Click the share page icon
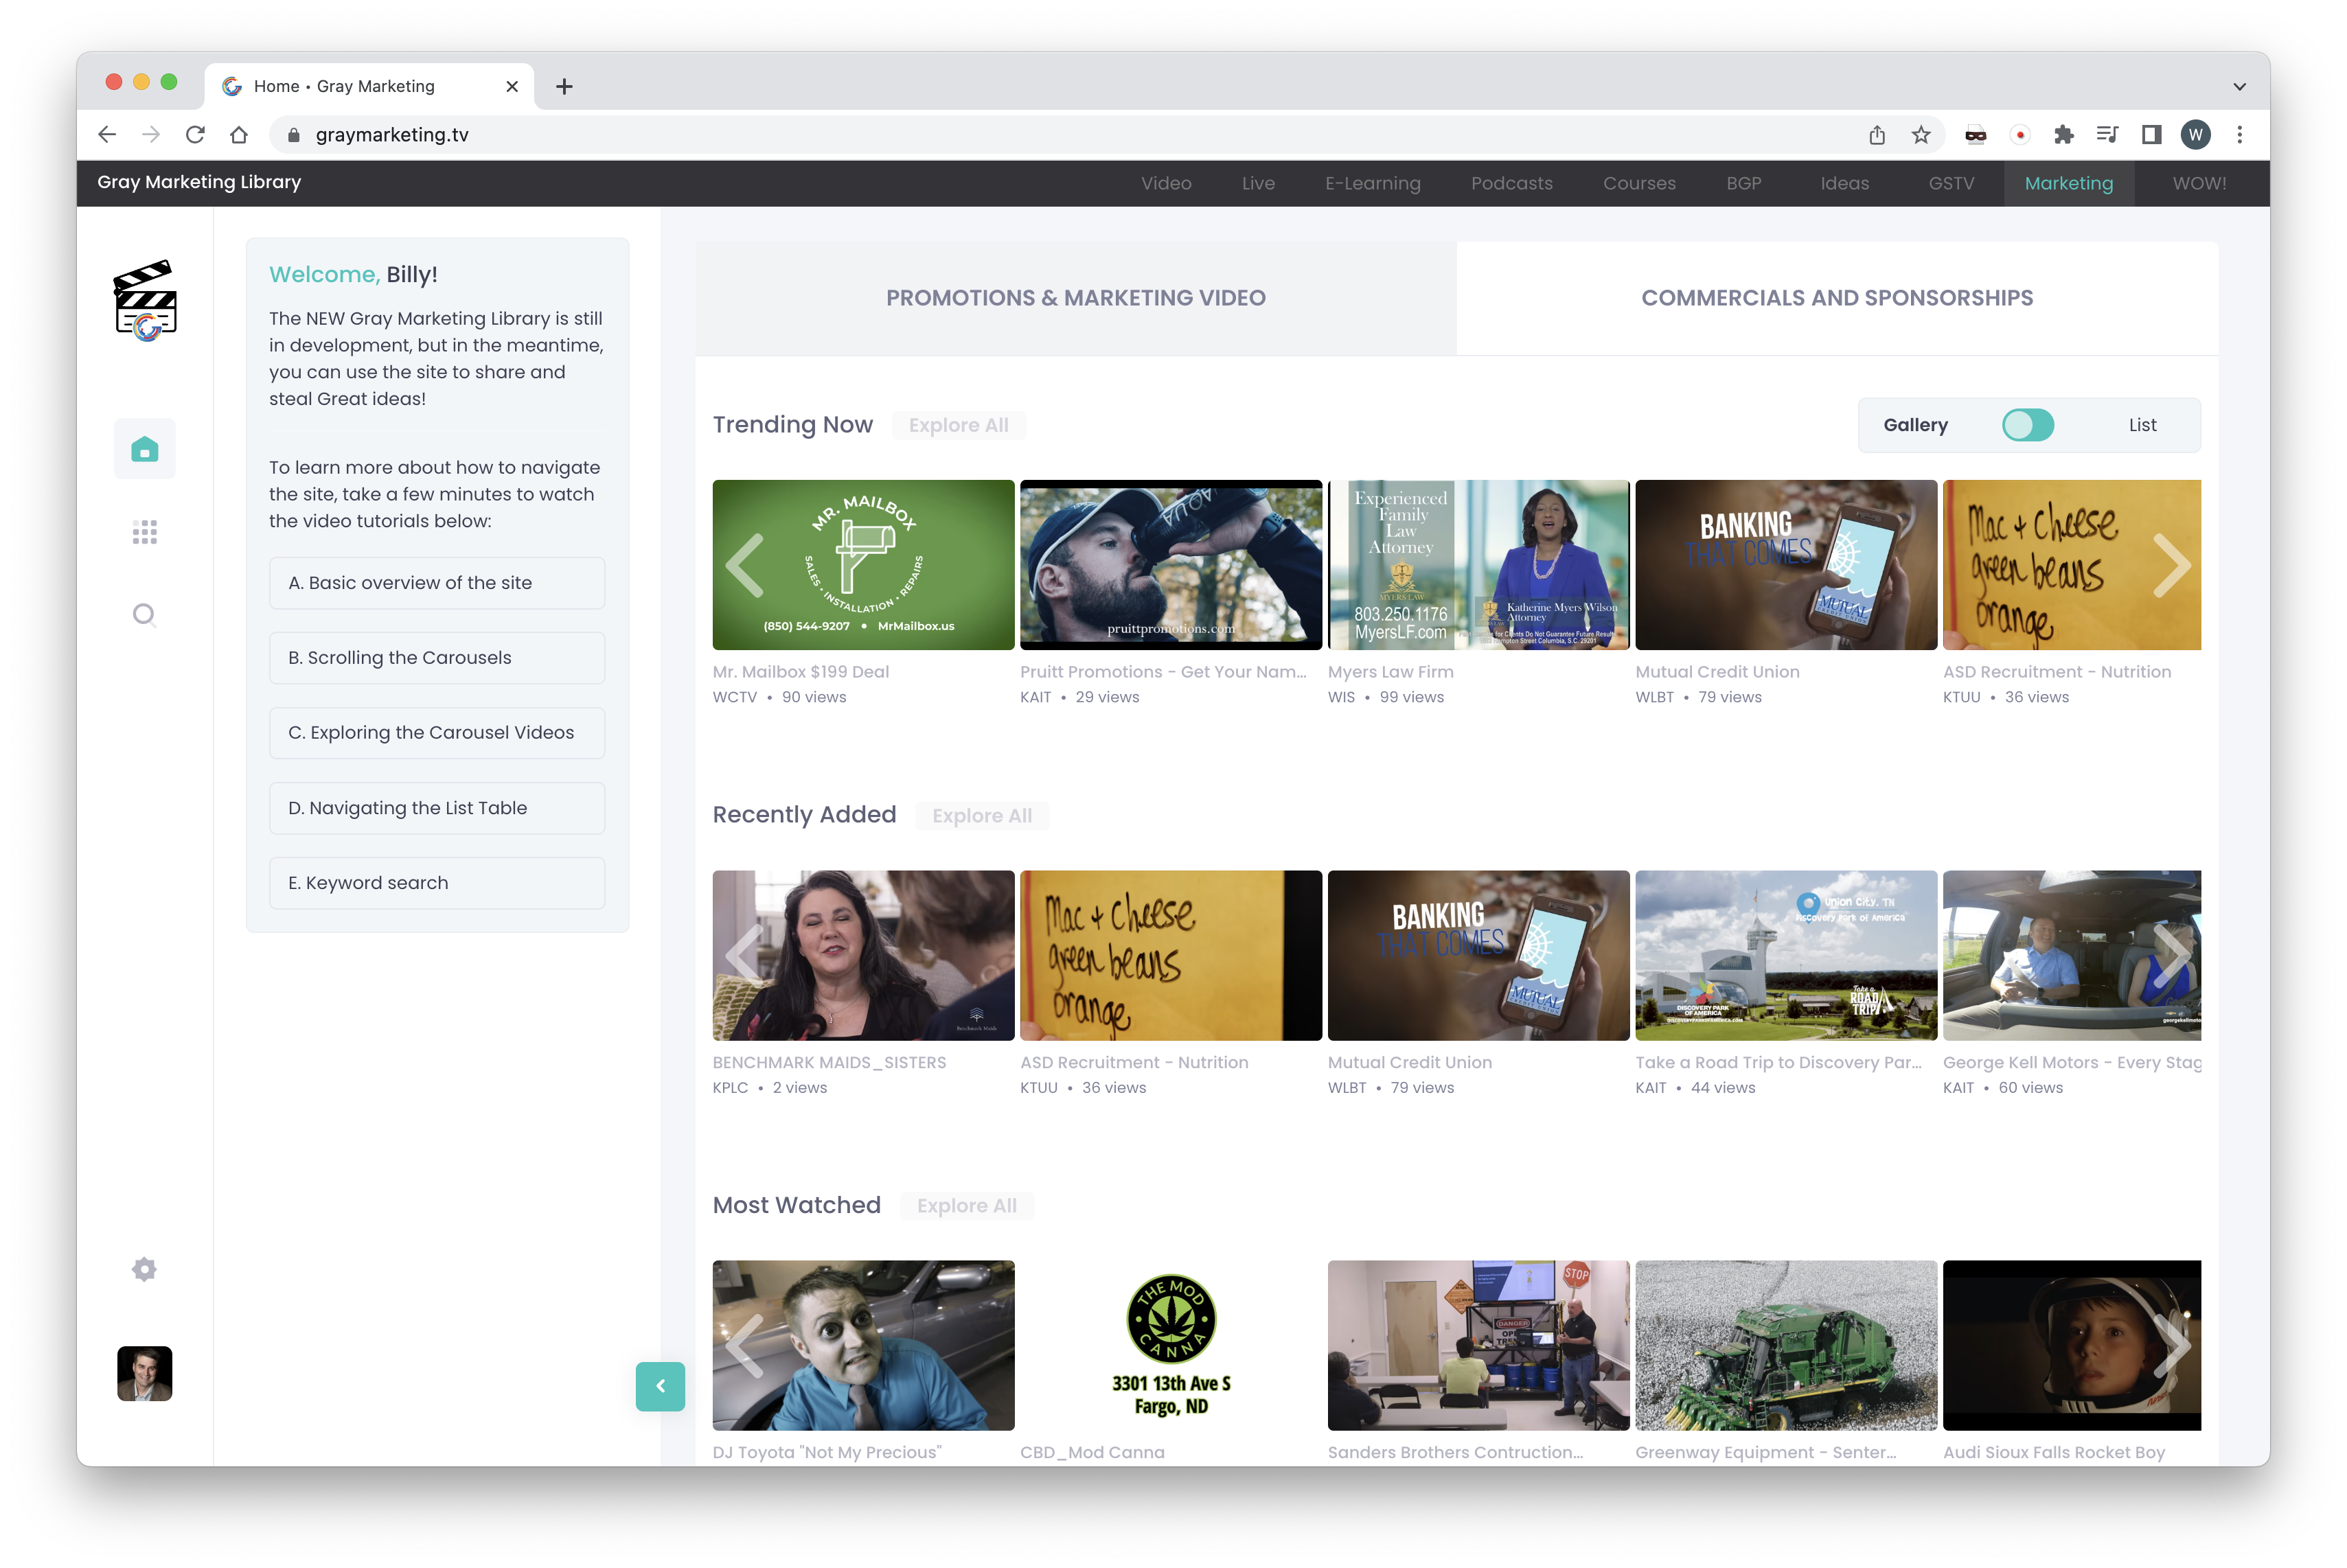Screen dimensions: 2347x1568 pos(1877,135)
